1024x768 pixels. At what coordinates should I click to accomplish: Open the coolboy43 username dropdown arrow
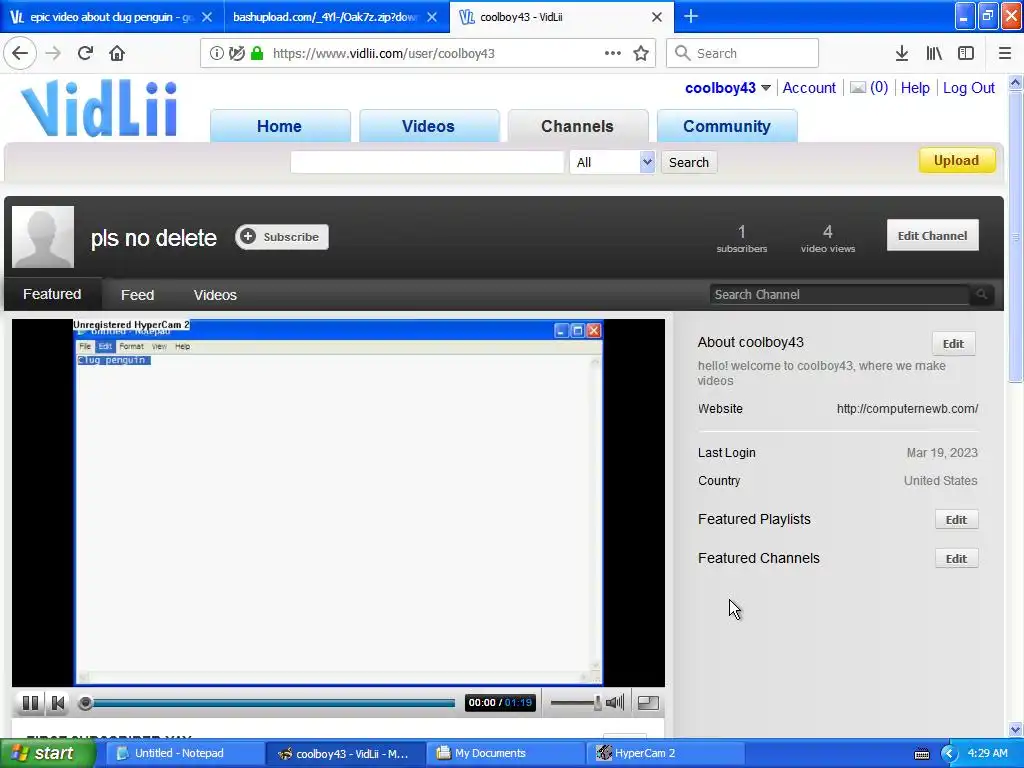pos(766,88)
